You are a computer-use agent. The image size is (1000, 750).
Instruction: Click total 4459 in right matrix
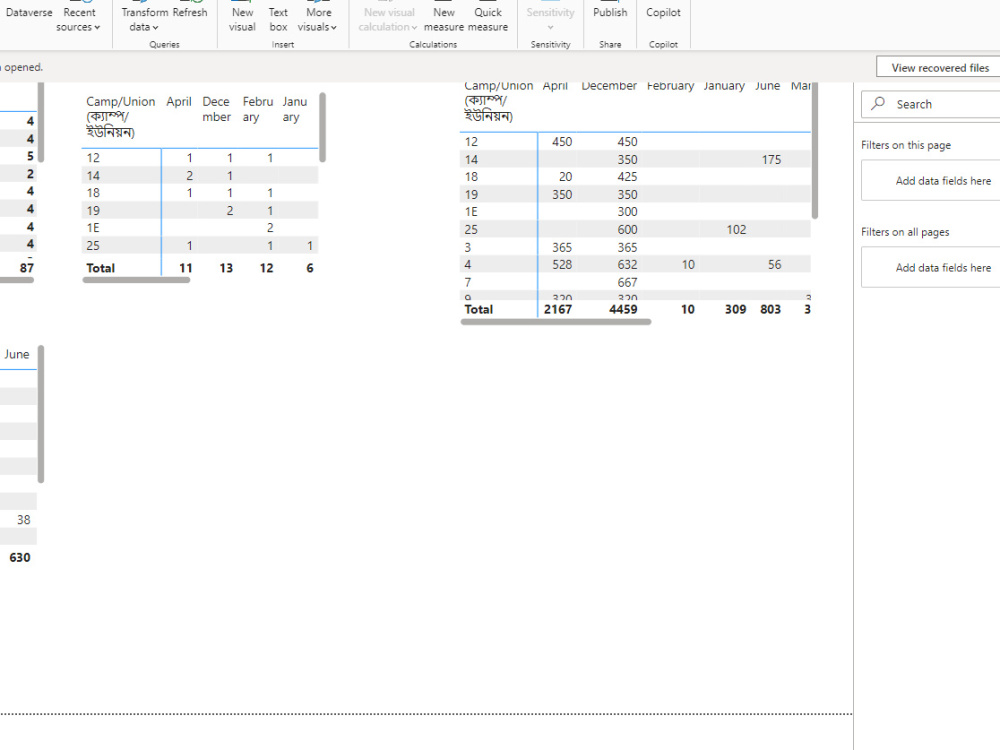623,309
